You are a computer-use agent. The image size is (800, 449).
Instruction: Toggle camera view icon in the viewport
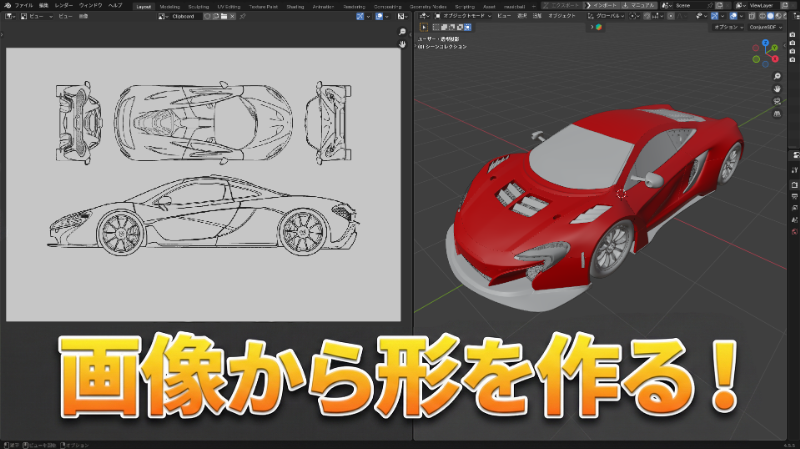(777, 102)
